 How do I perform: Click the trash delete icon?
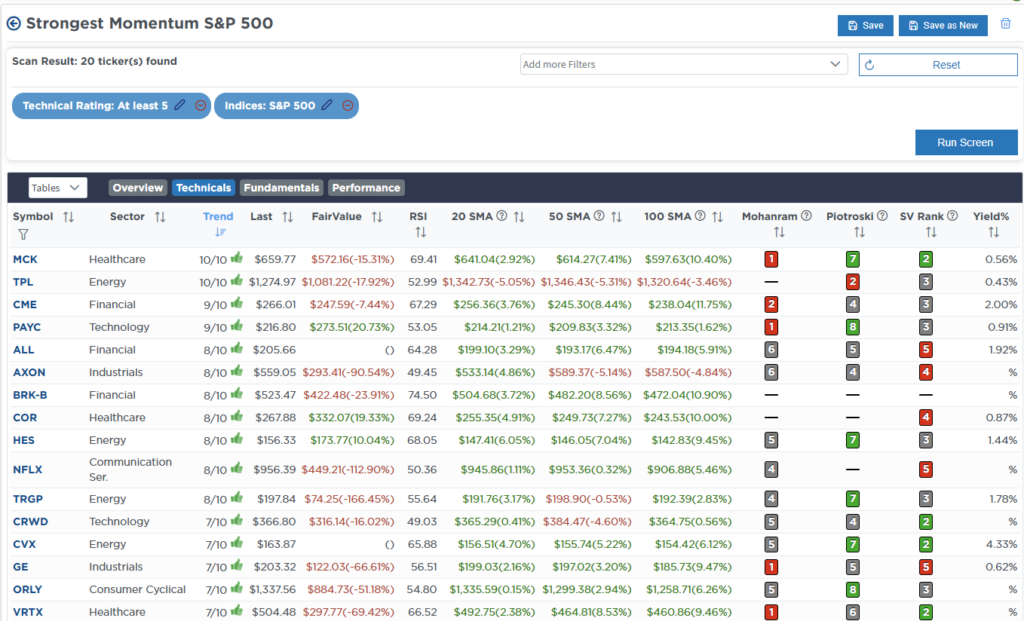pyautogui.click(x=1005, y=24)
